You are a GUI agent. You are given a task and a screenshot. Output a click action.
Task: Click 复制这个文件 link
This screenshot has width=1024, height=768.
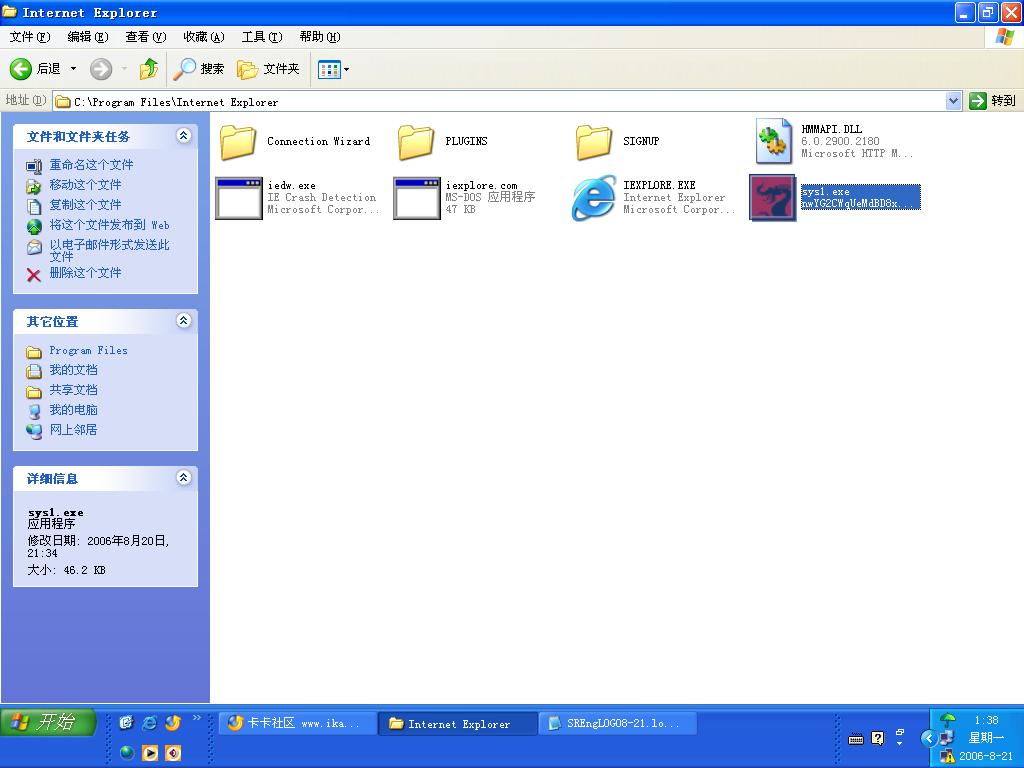click(86, 205)
